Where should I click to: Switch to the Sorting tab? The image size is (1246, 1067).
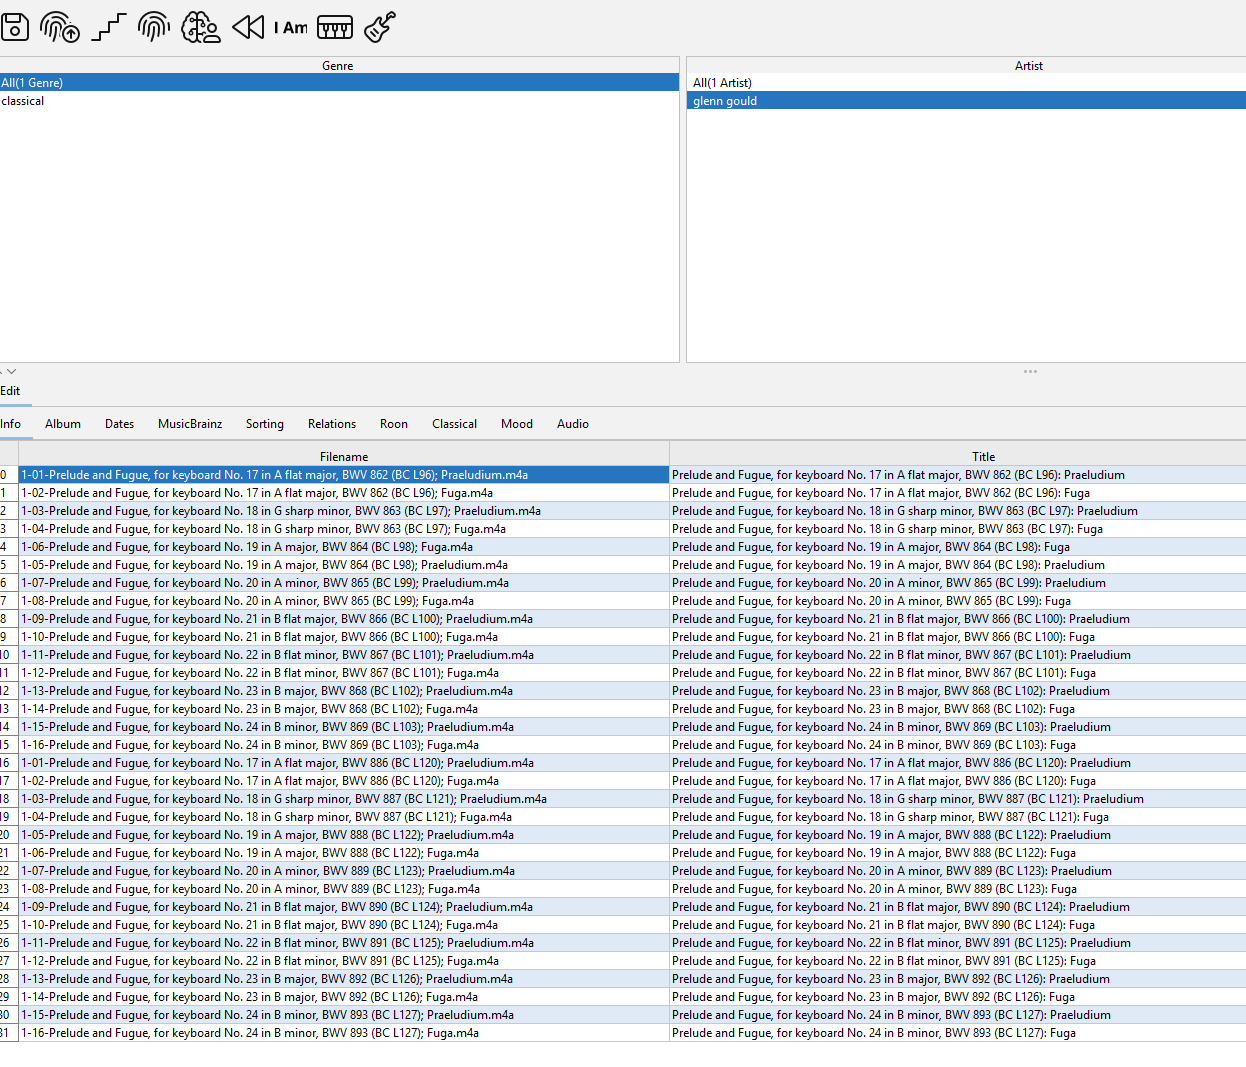(265, 424)
